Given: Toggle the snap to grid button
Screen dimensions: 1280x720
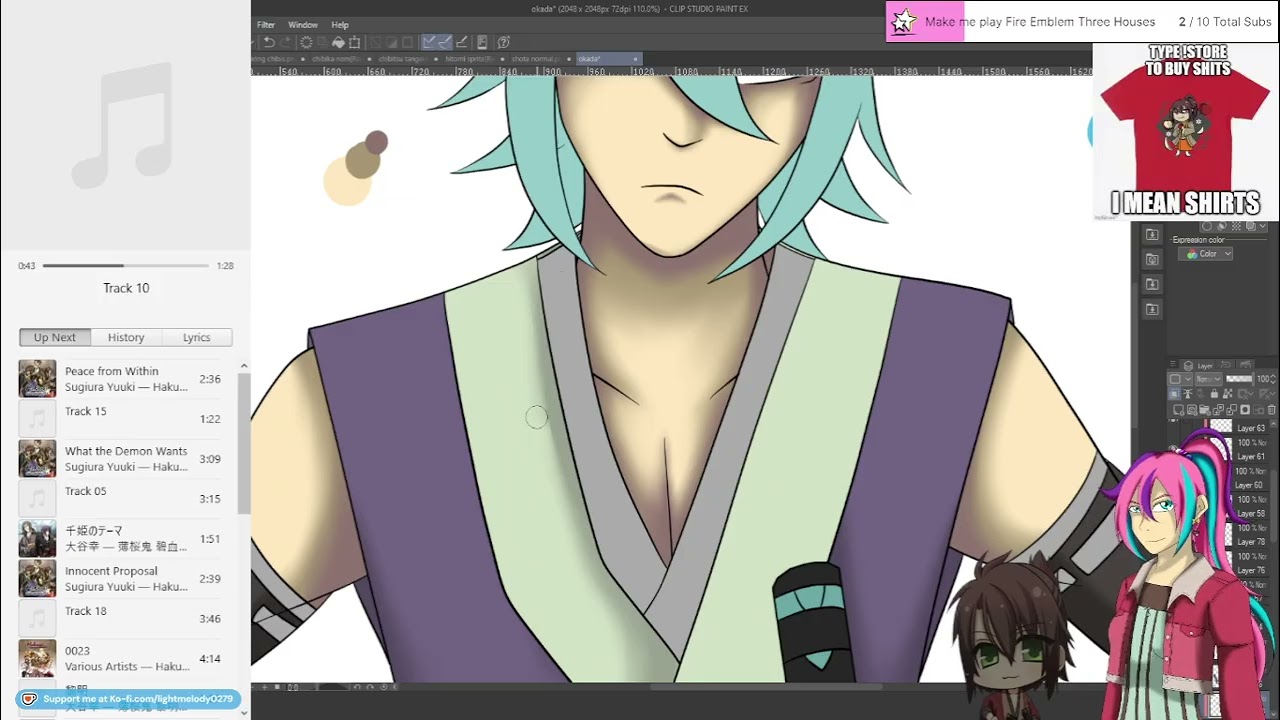Looking at the screenshot, I should click(x=460, y=42).
